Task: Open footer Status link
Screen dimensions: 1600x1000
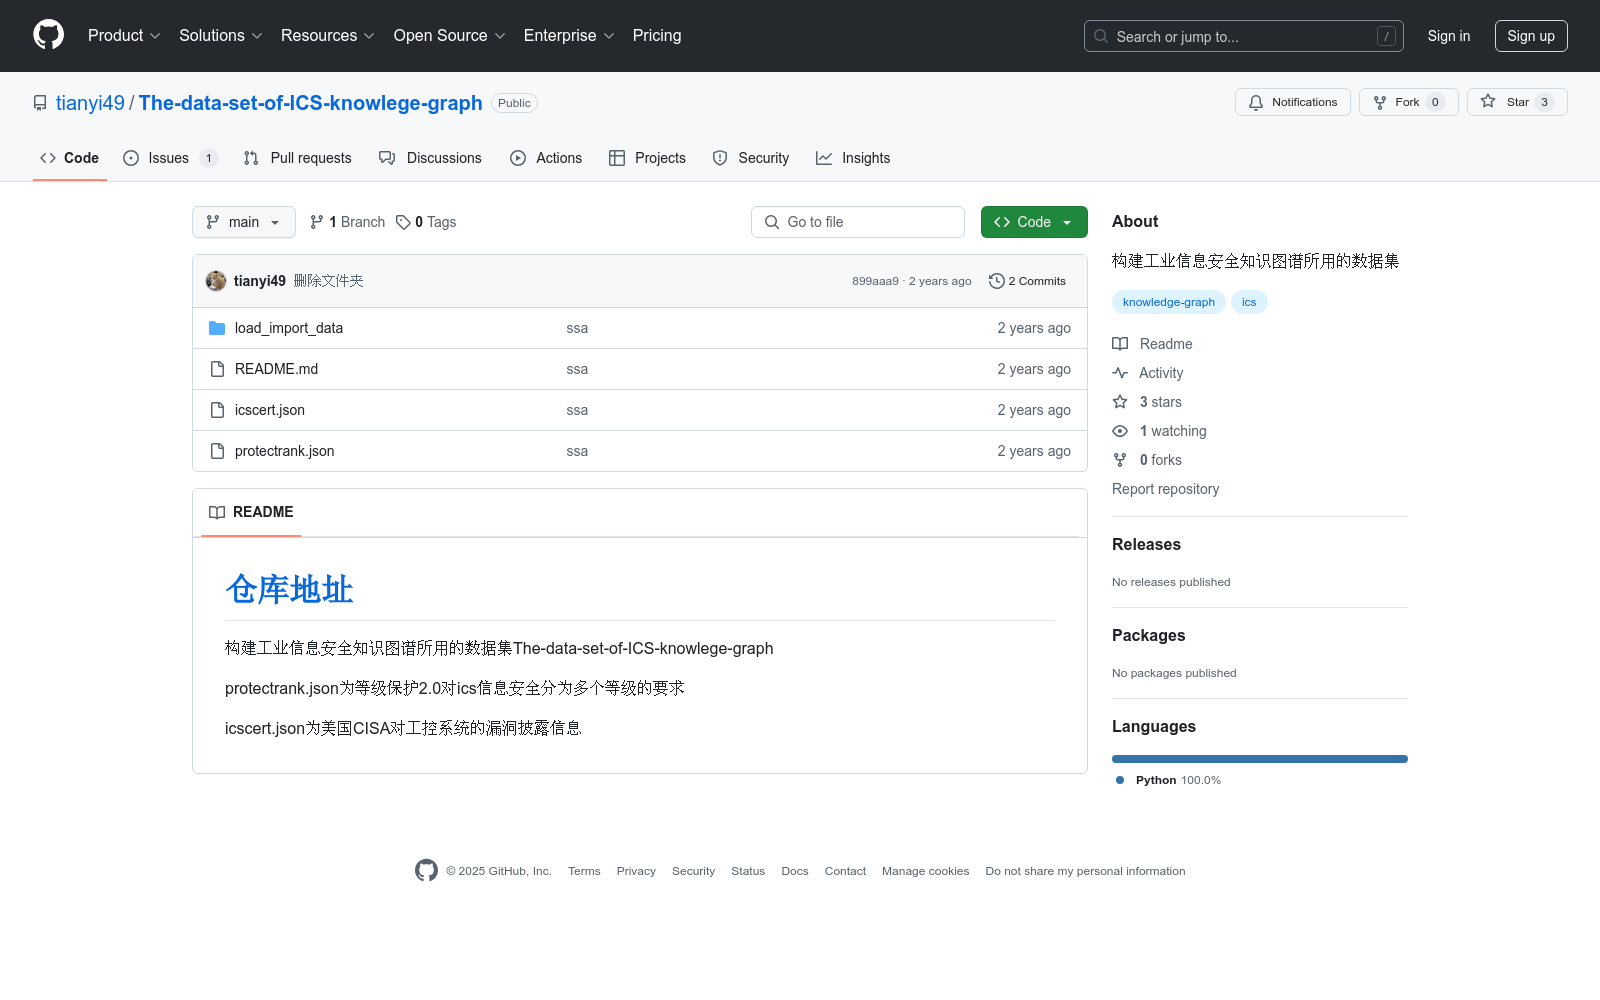Action: [748, 871]
